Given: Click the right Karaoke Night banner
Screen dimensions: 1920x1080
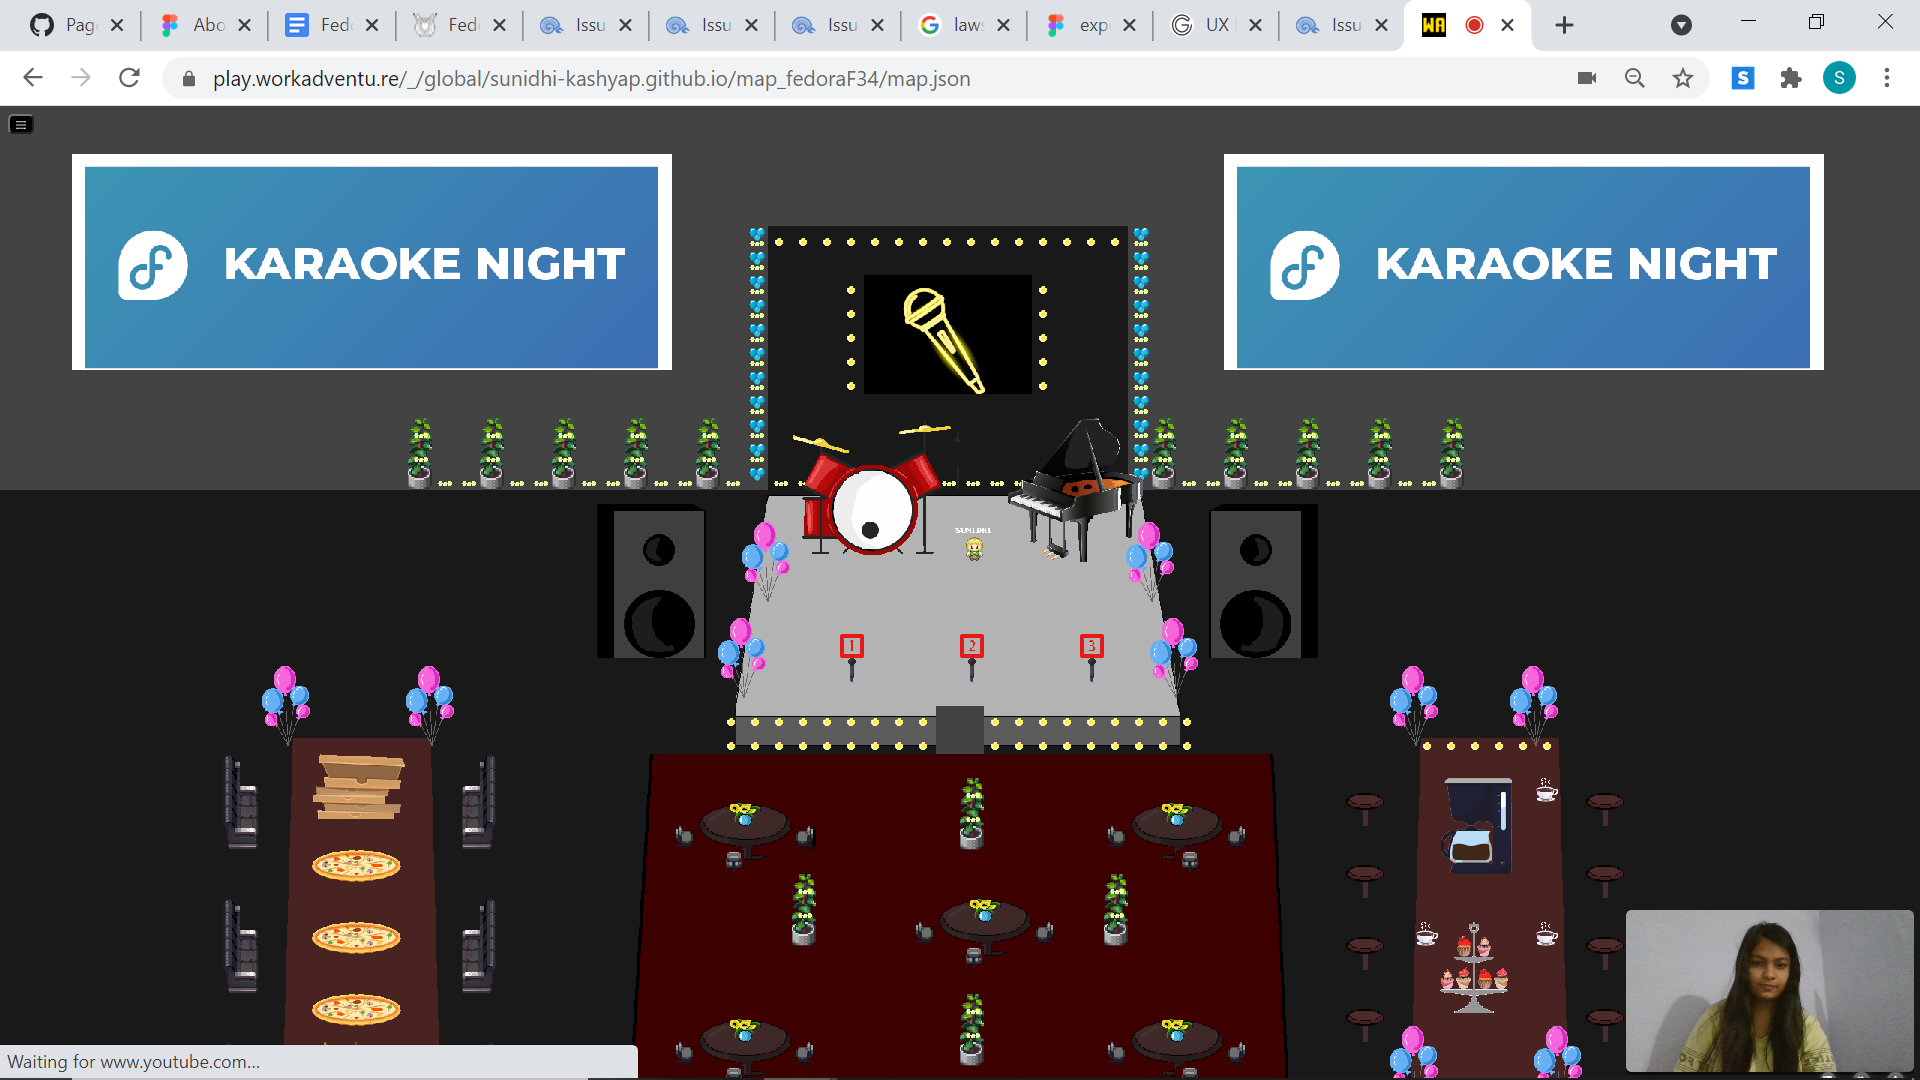Looking at the screenshot, I should tap(1524, 262).
